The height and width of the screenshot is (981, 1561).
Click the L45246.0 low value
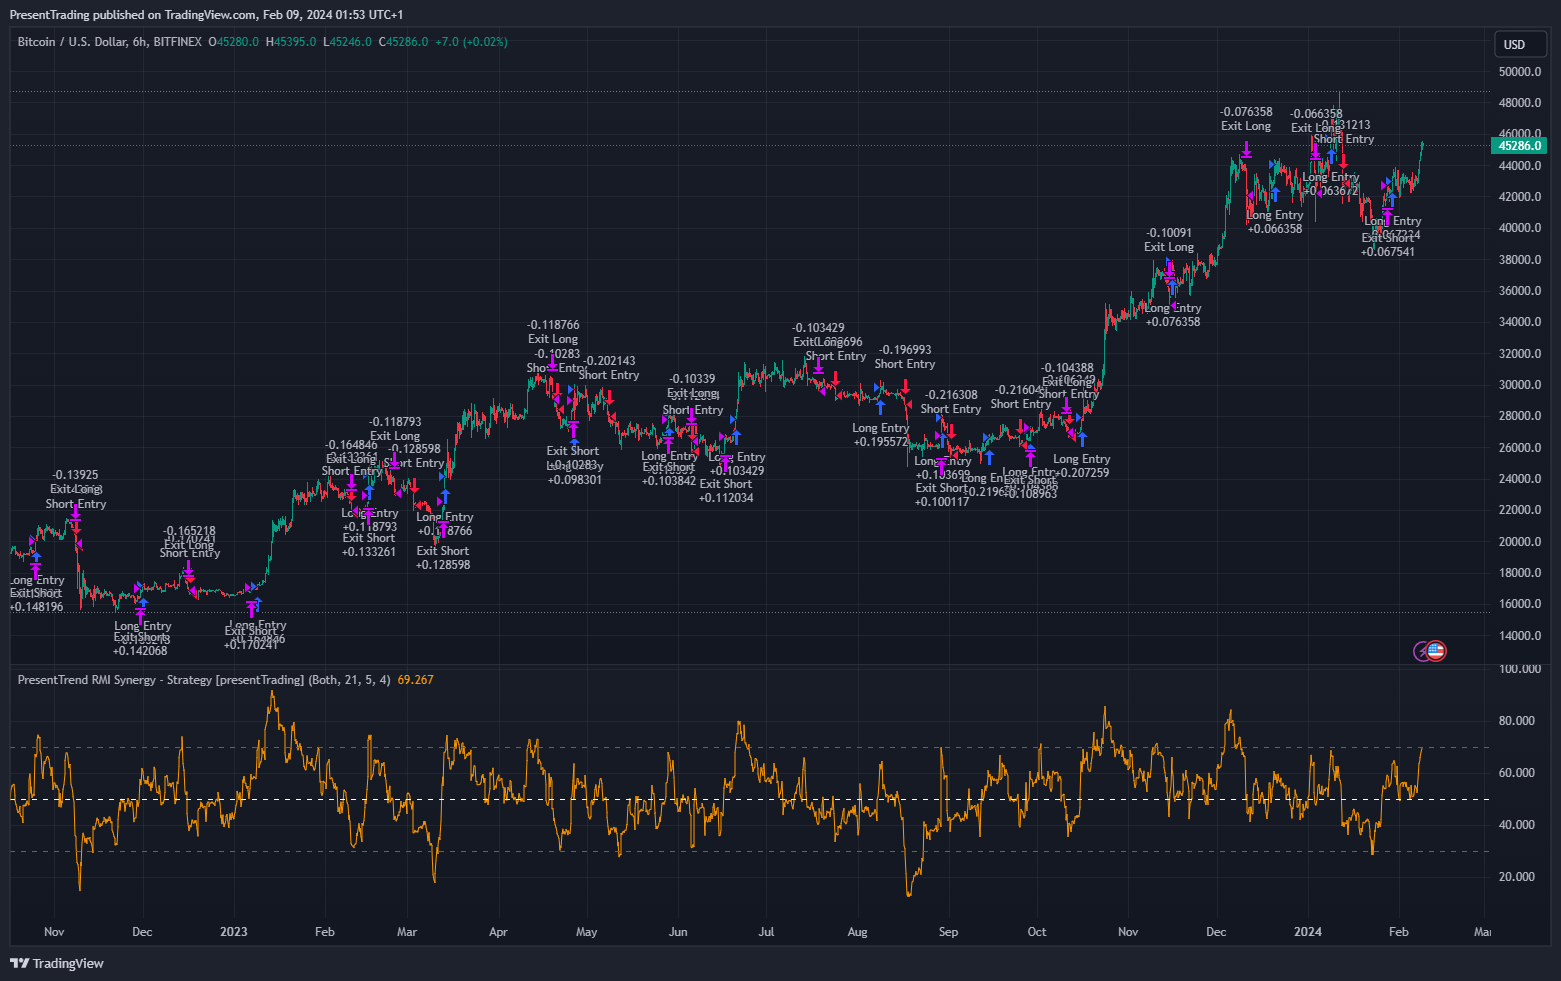(347, 42)
